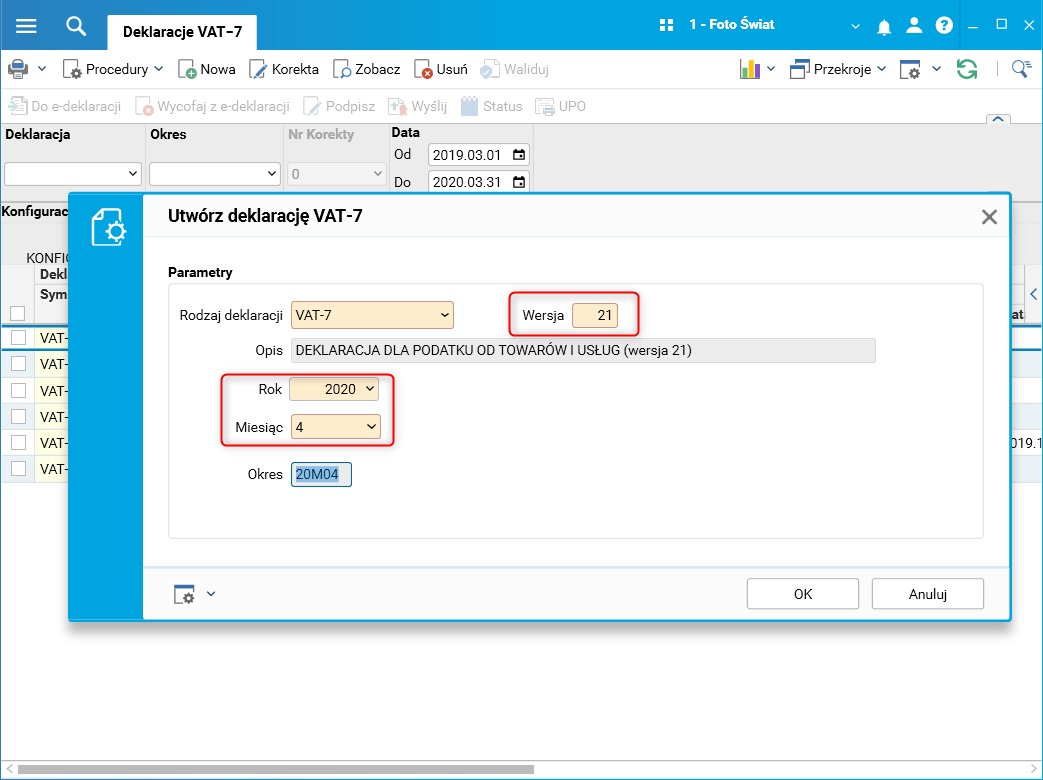Open the Rok year dropdown
Screen dimensions: 1043x780
pyautogui.click(x=334, y=389)
